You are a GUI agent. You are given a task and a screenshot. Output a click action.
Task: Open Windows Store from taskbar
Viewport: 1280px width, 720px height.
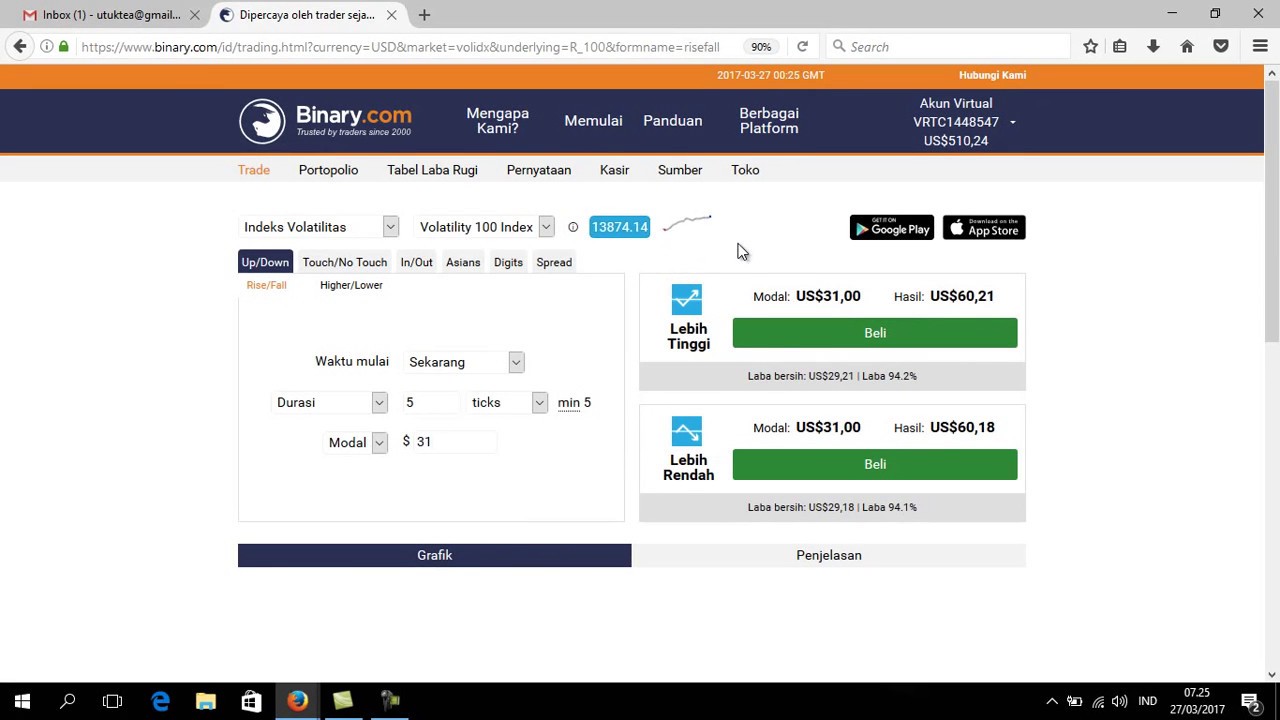tap(251, 701)
